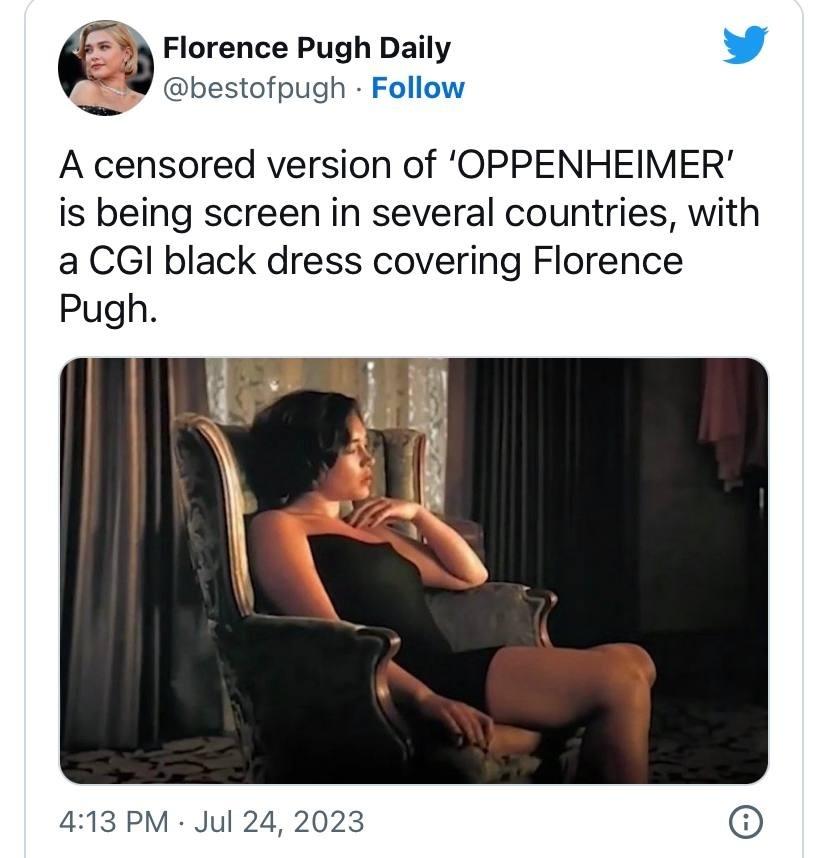Click 'CGI black dress' in the tweet text
This screenshot has height=858, width=828.
[x=225, y=261]
